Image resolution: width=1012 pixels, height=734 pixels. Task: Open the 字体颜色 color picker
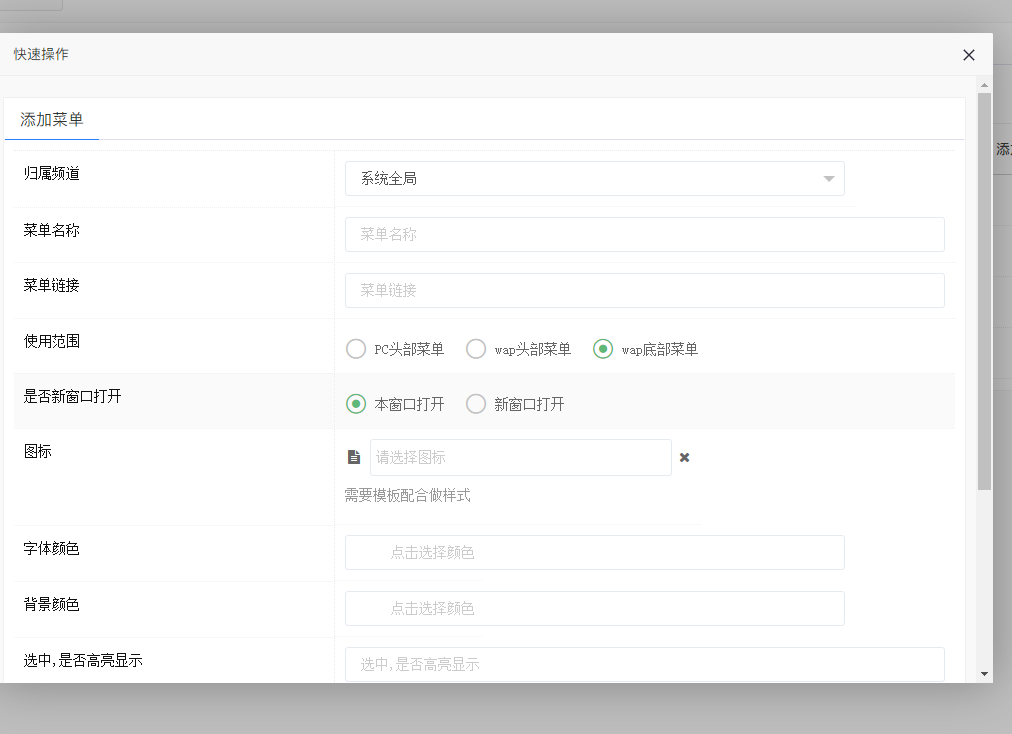(x=594, y=553)
